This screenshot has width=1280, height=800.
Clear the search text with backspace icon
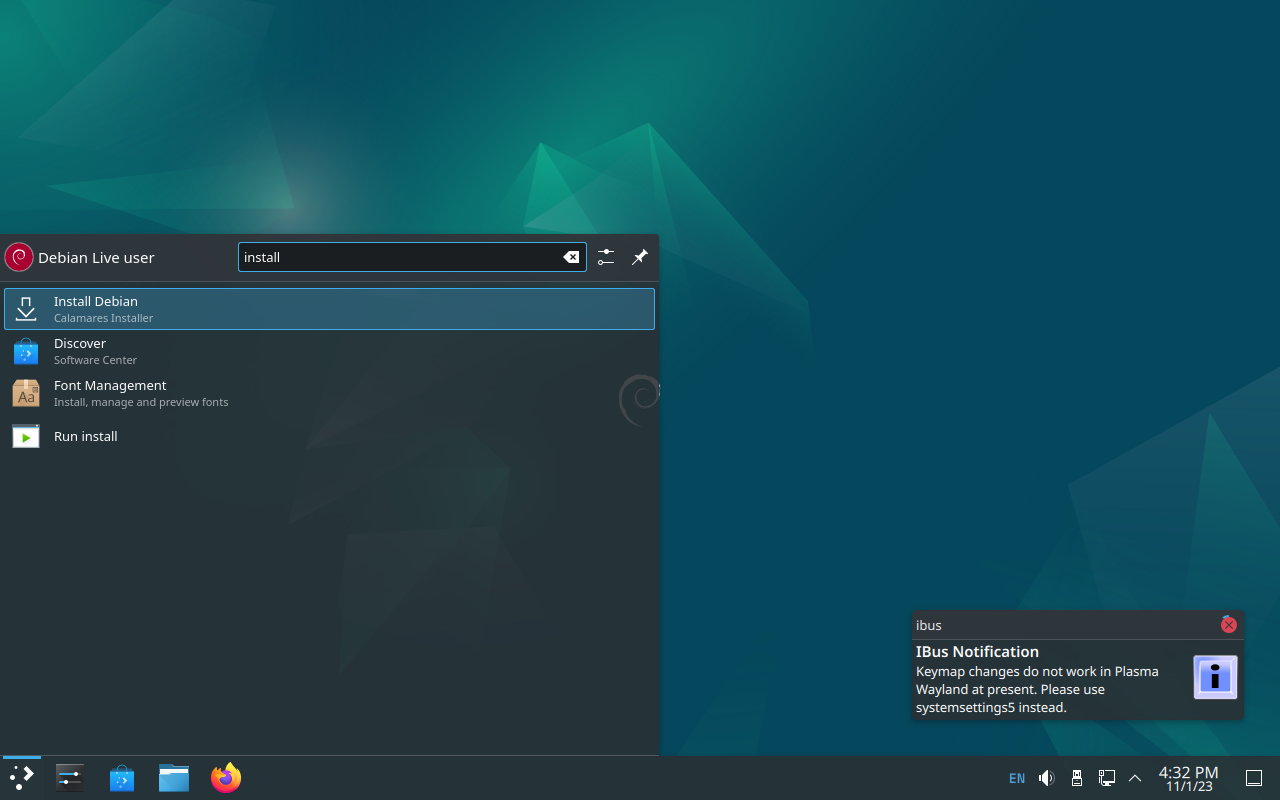coord(571,257)
